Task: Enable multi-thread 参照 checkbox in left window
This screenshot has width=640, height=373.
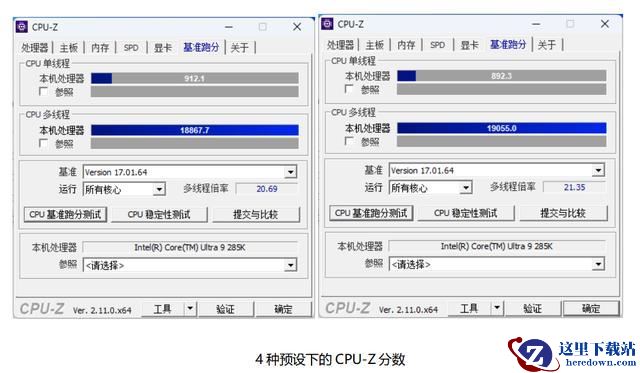Action: 43,143
